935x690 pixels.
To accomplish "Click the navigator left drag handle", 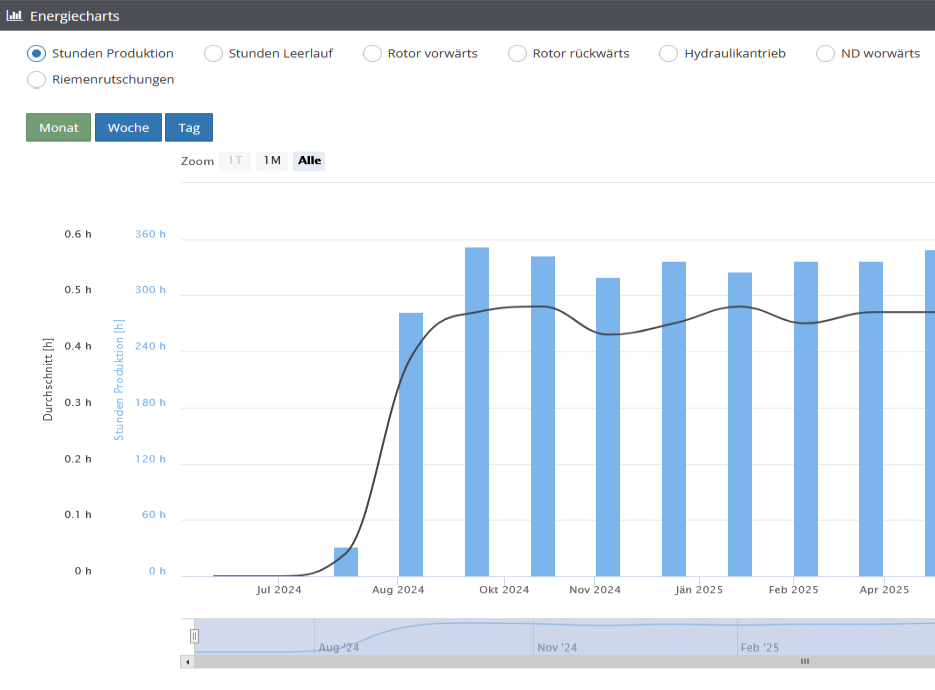I will click(195, 636).
